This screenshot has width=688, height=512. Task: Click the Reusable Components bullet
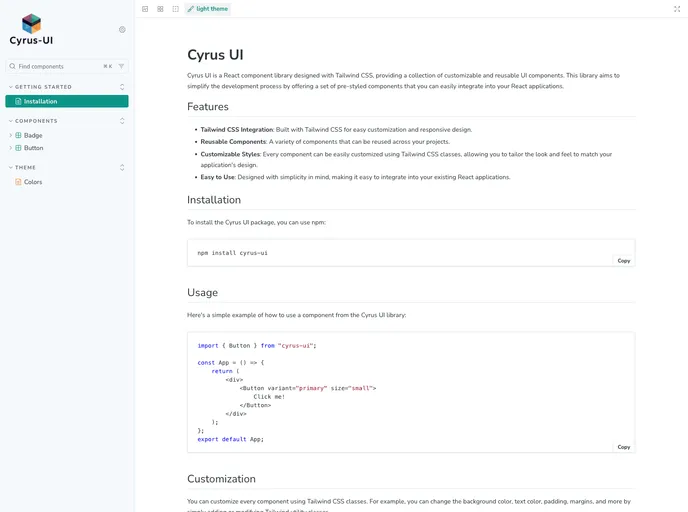coord(325,142)
